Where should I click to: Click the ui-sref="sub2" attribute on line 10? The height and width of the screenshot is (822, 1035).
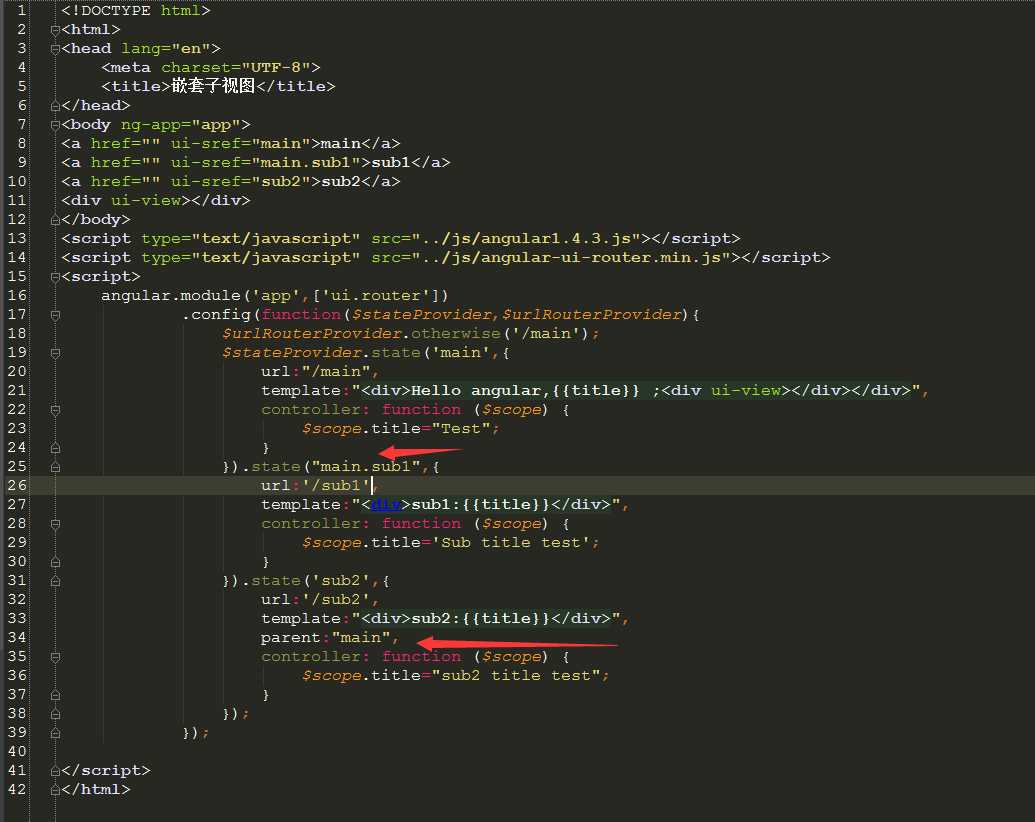point(241,182)
